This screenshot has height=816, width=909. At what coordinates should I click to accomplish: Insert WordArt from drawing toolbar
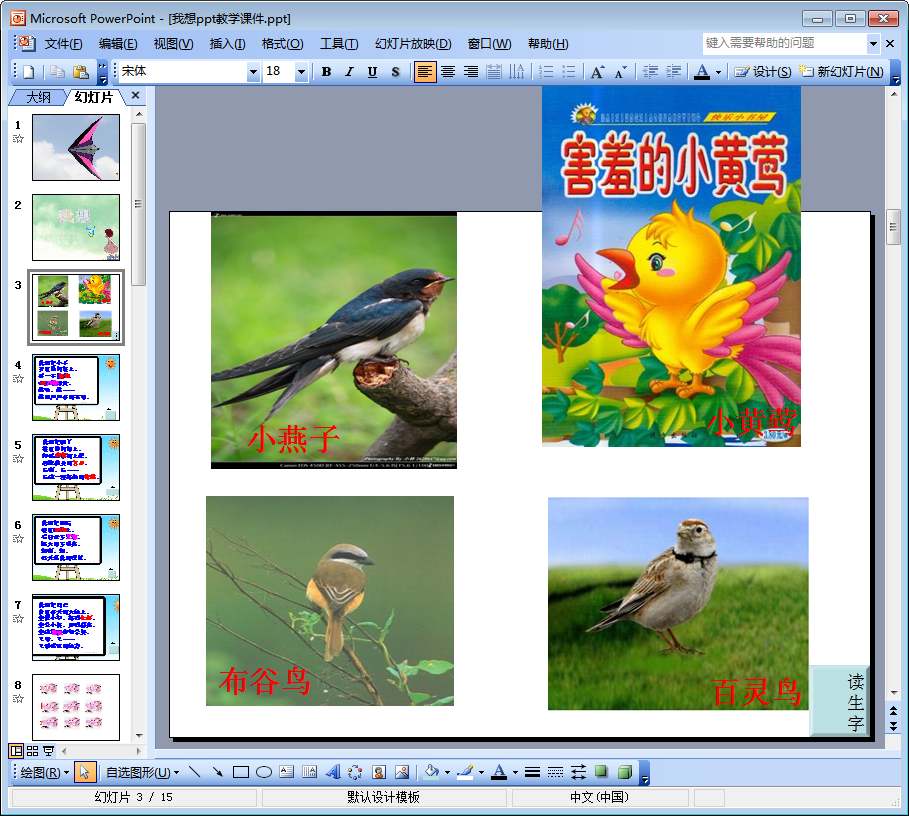coord(333,772)
